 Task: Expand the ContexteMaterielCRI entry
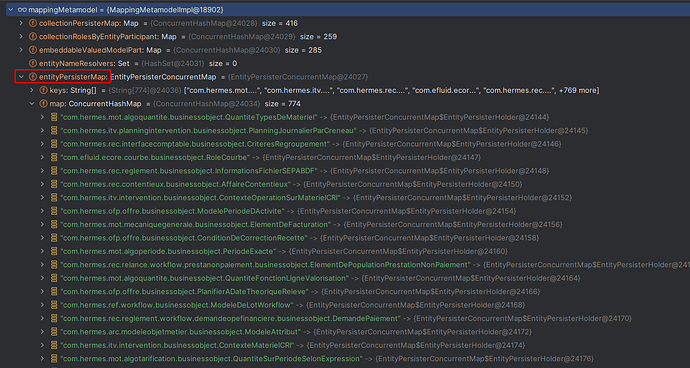43,345
